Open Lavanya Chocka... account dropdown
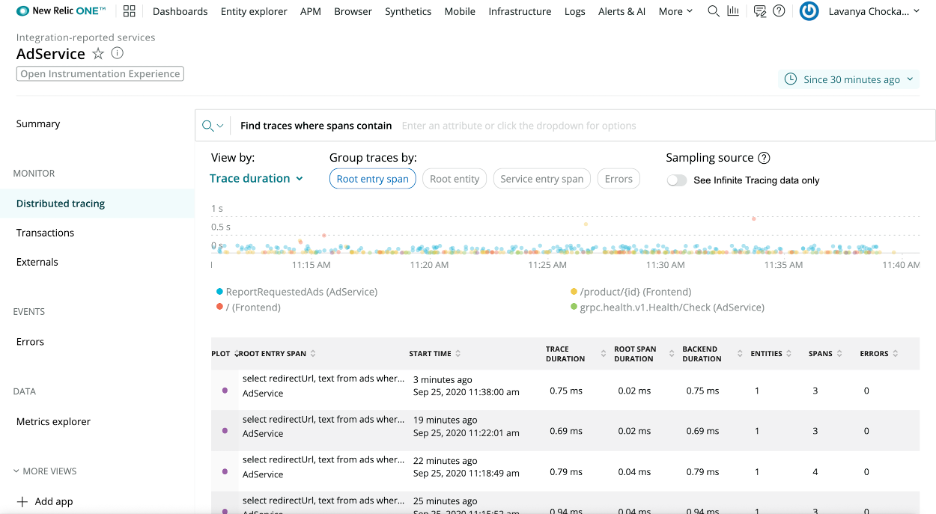This screenshot has height=514, width=936. [874, 11]
